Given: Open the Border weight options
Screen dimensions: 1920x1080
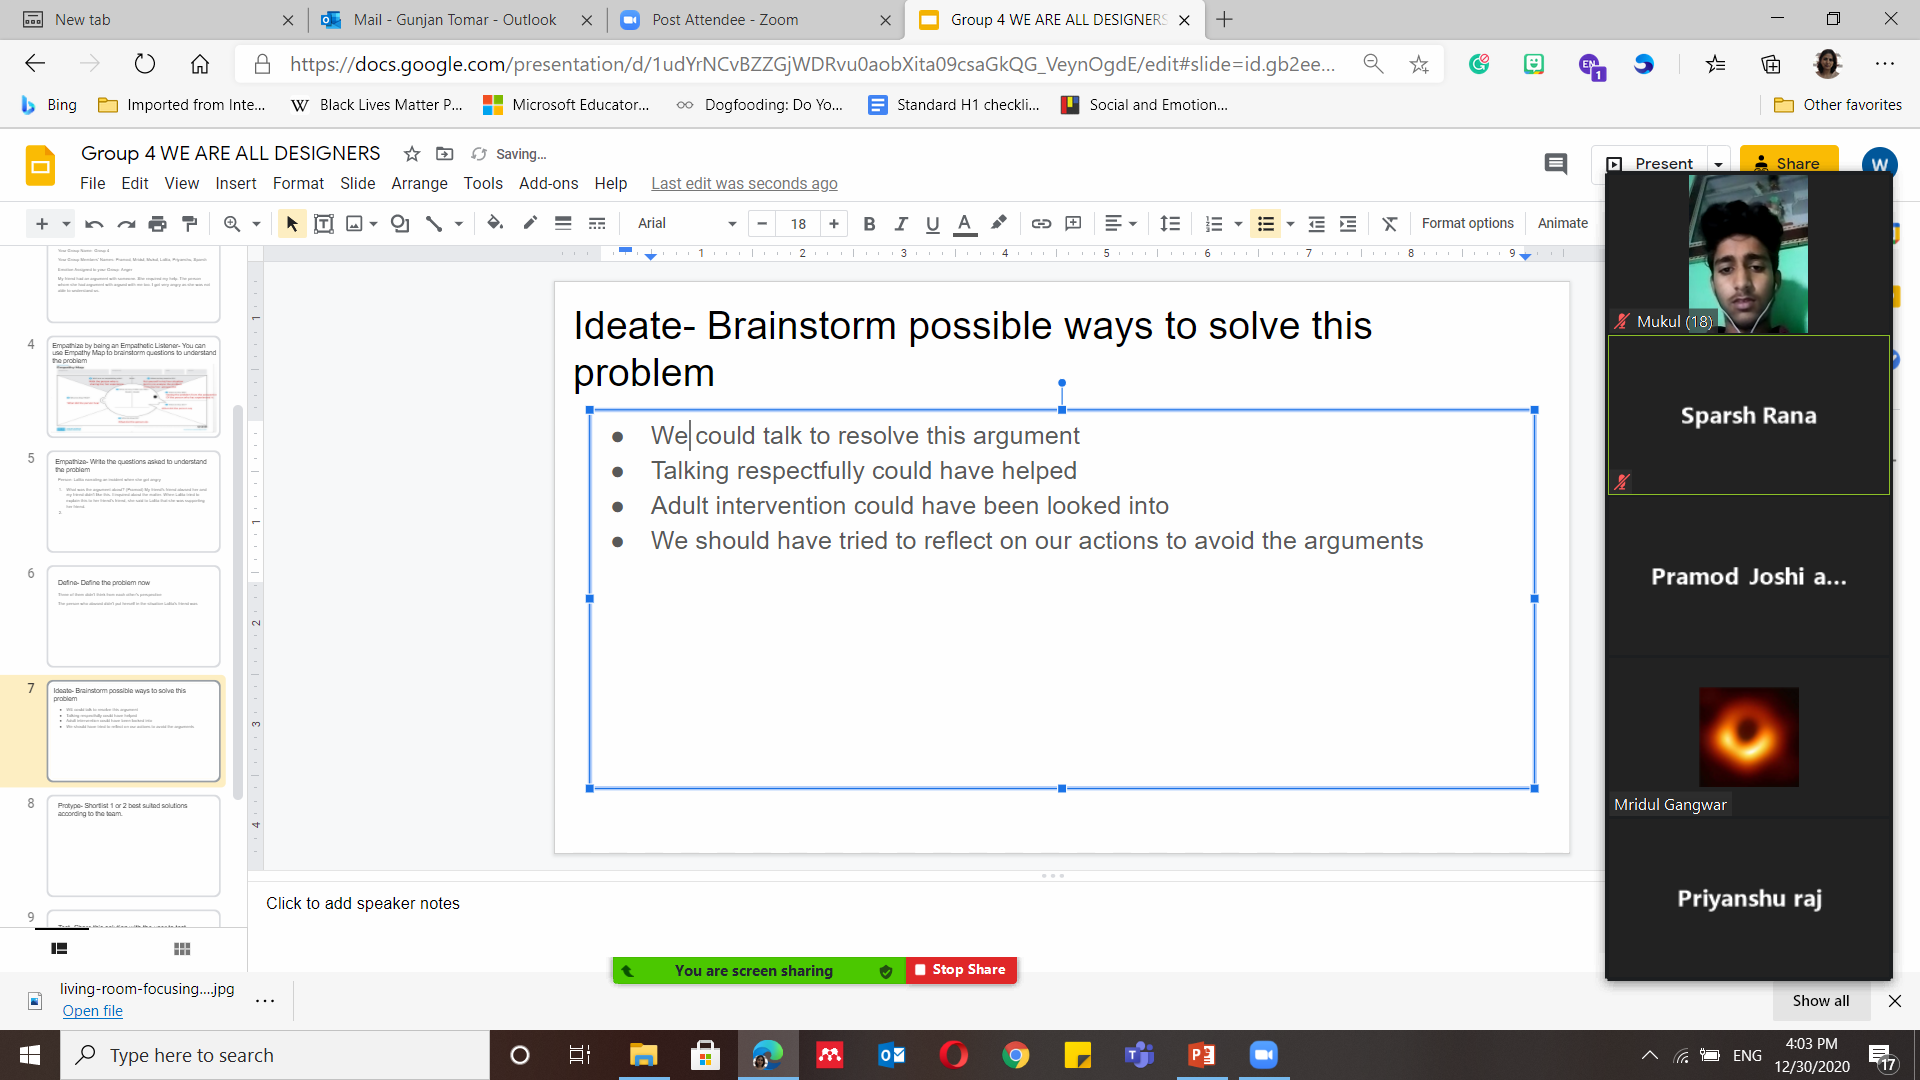Looking at the screenshot, I should [563, 224].
